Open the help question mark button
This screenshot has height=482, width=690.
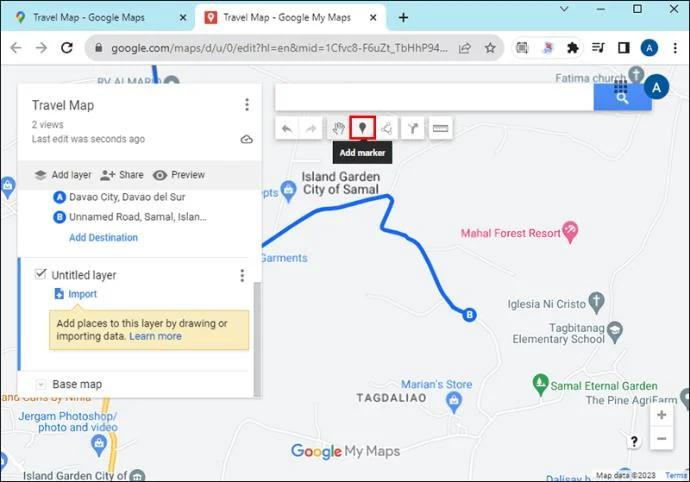pyautogui.click(x=634, y=442)
